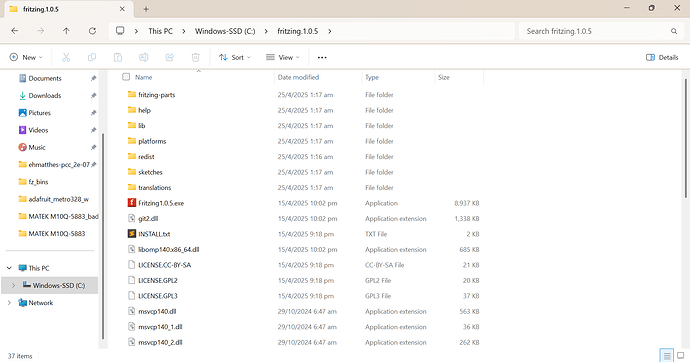This screenshot has height=362, width=690.
Task: Select the Fritzing1.0.5.exe application icon
Action: click(132, 203)
